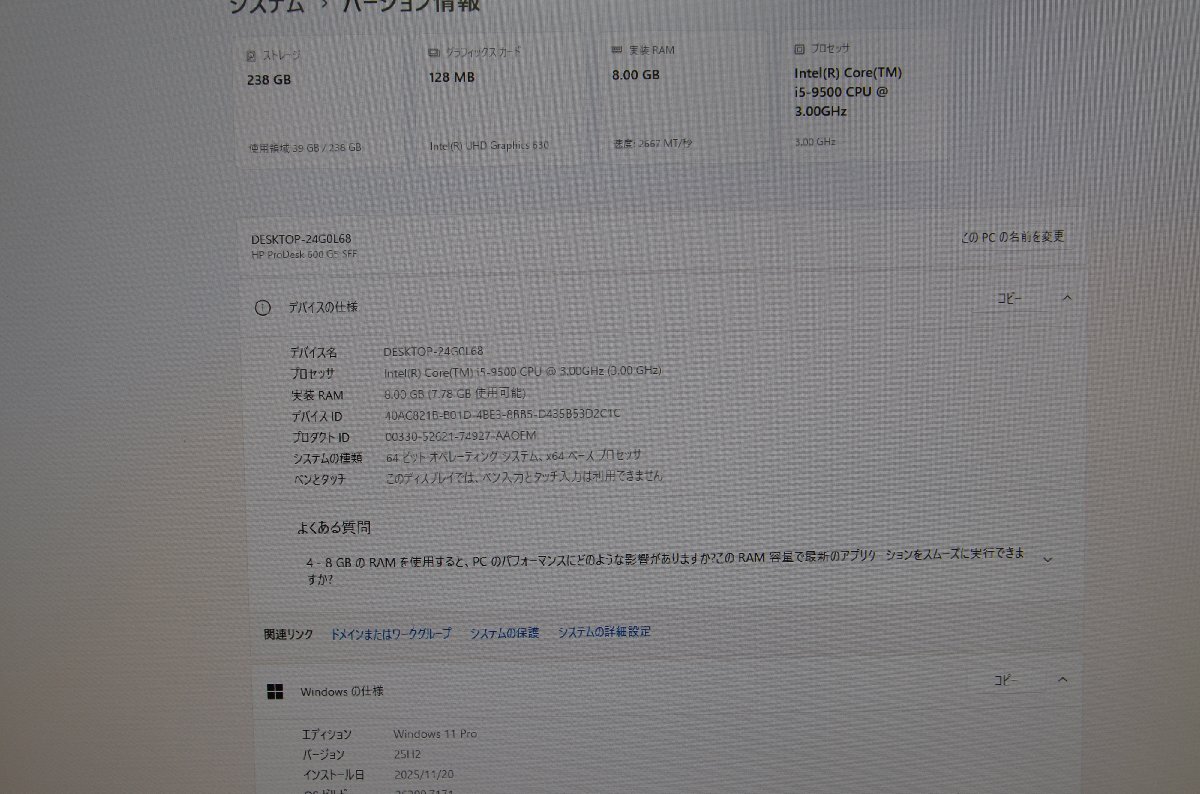This screenshot has height=794, width=1200.
Task: Click the デバイス ID label
Action: [316, 416]
